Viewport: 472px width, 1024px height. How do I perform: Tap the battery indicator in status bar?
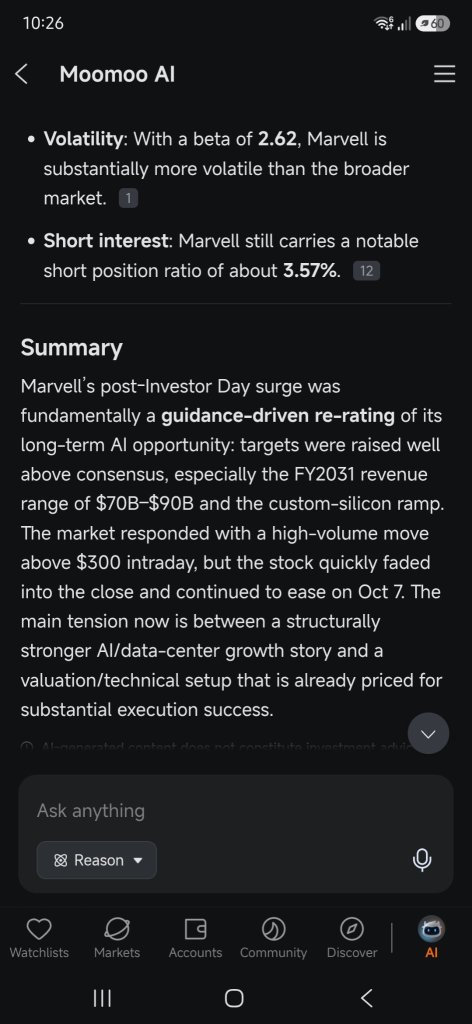click(x=433, y=24)
